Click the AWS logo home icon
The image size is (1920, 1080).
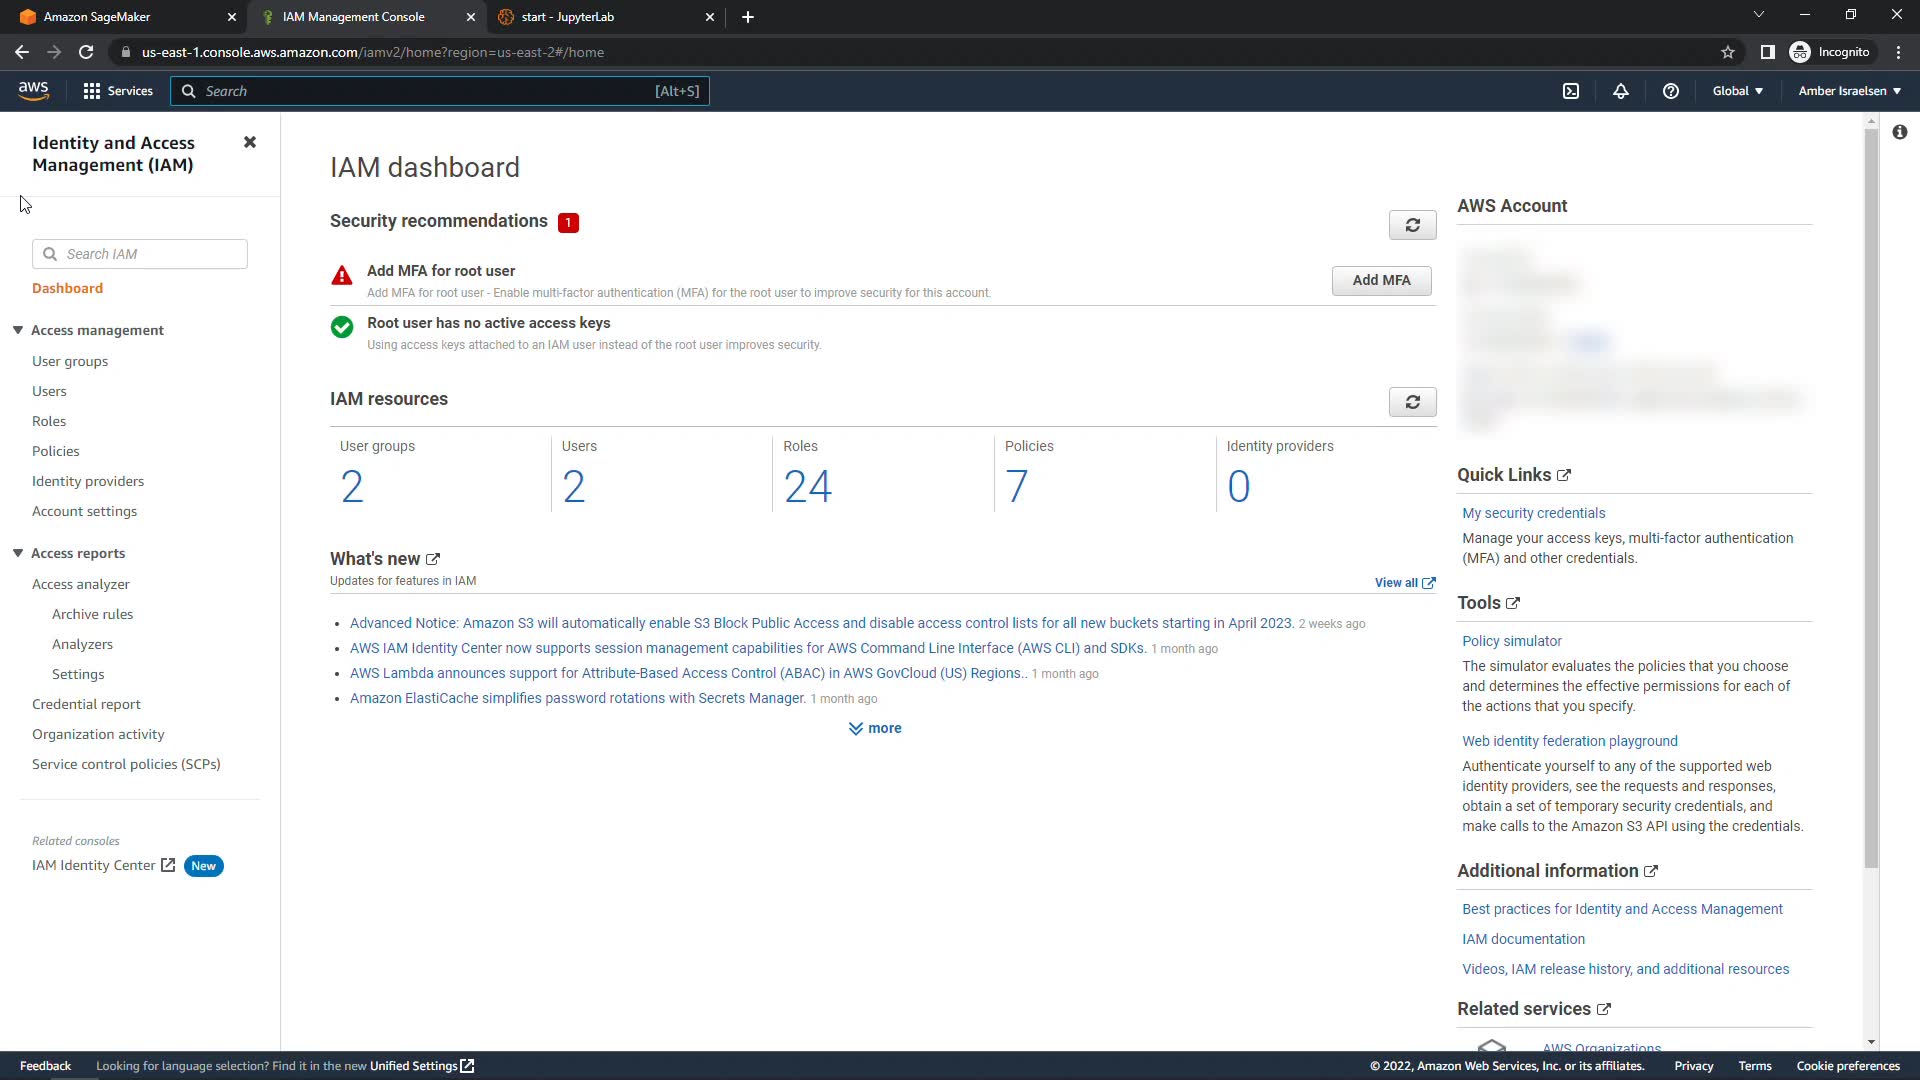[33, 91]
